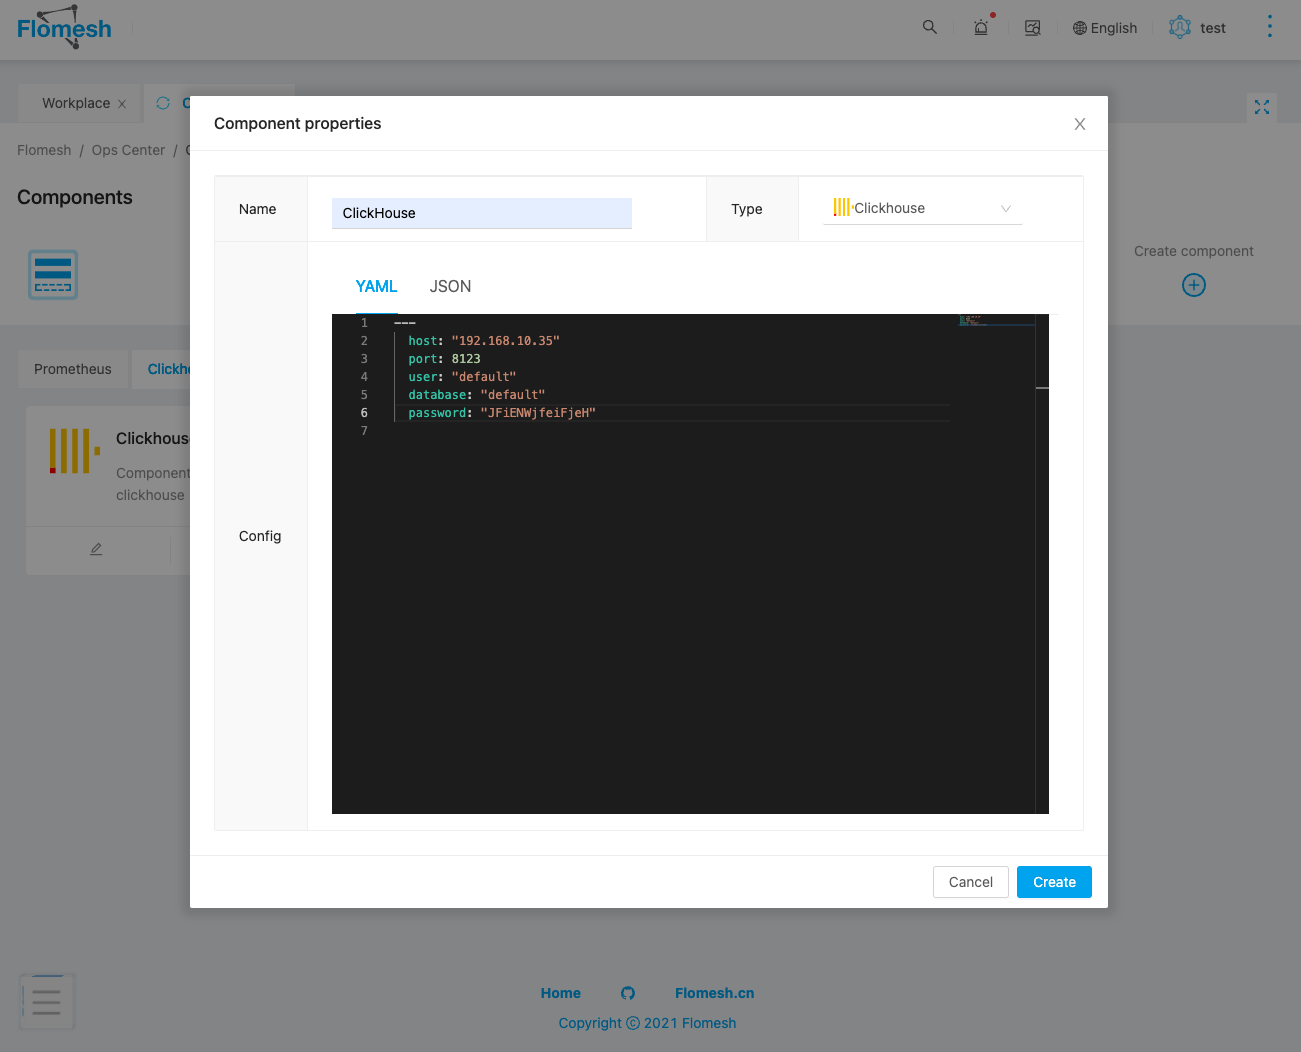The width and height of the screenshot is (1301, 1052).
Task: Click the Components page icon
Action: point(53,275)
